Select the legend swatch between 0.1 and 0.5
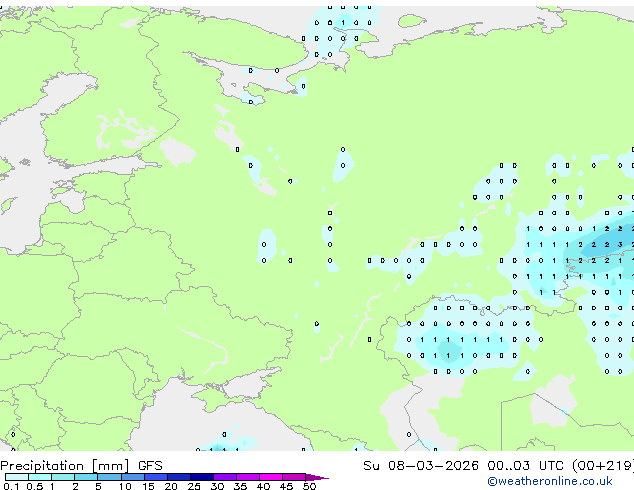The width and height of the screenshot is (634, 490). pos(17,477)
